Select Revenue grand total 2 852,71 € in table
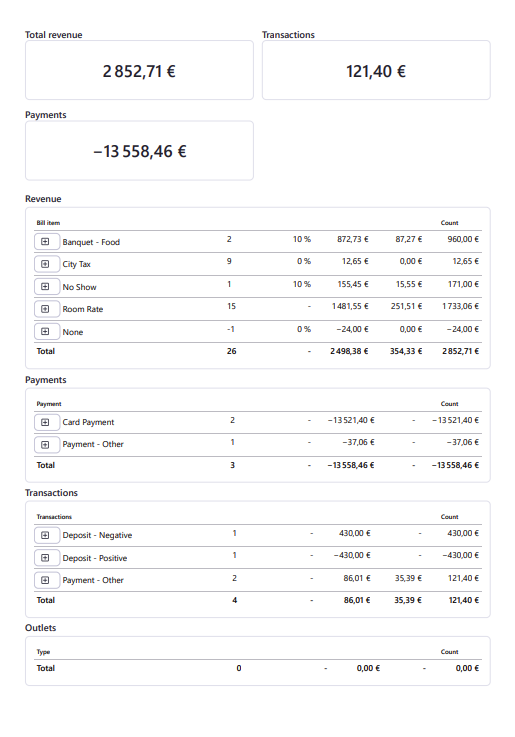 pyautogui.click(x=460, y=351)
